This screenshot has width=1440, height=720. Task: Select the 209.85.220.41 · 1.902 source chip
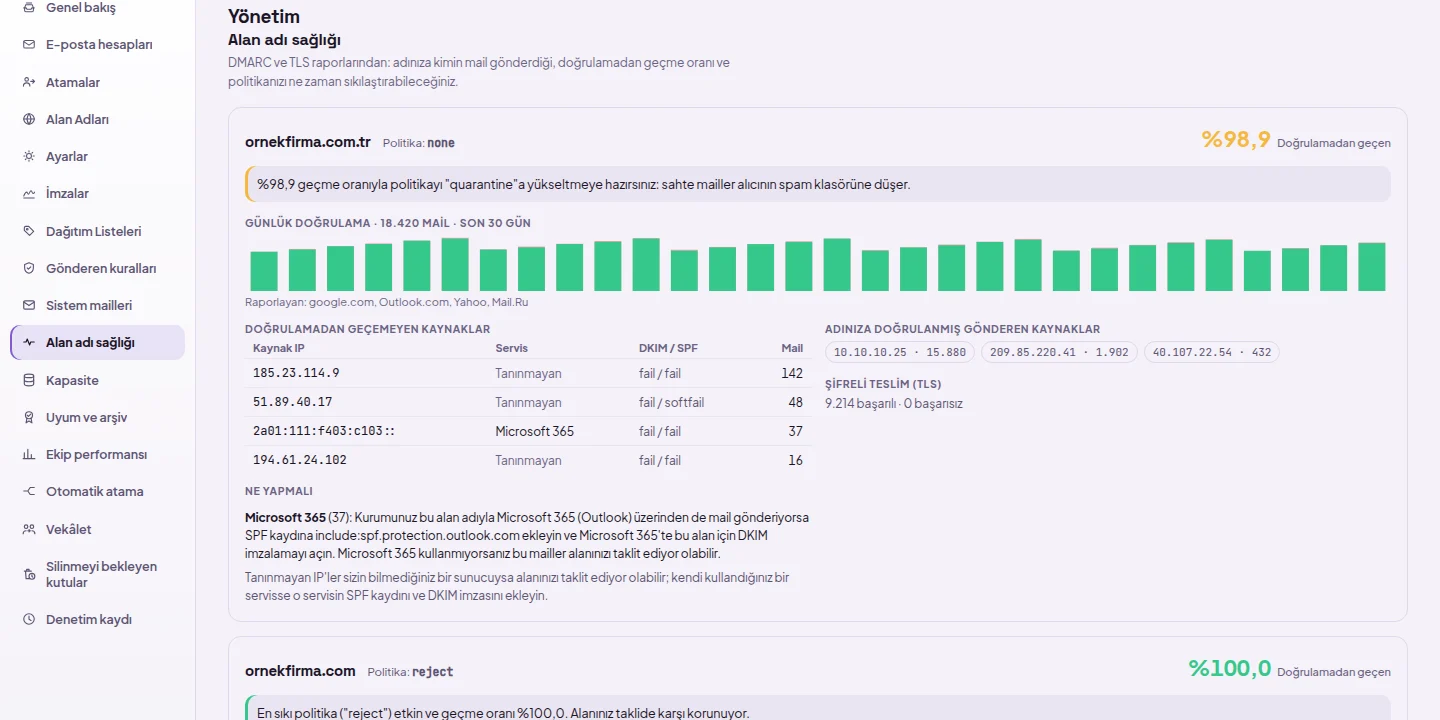(1059, 352)
